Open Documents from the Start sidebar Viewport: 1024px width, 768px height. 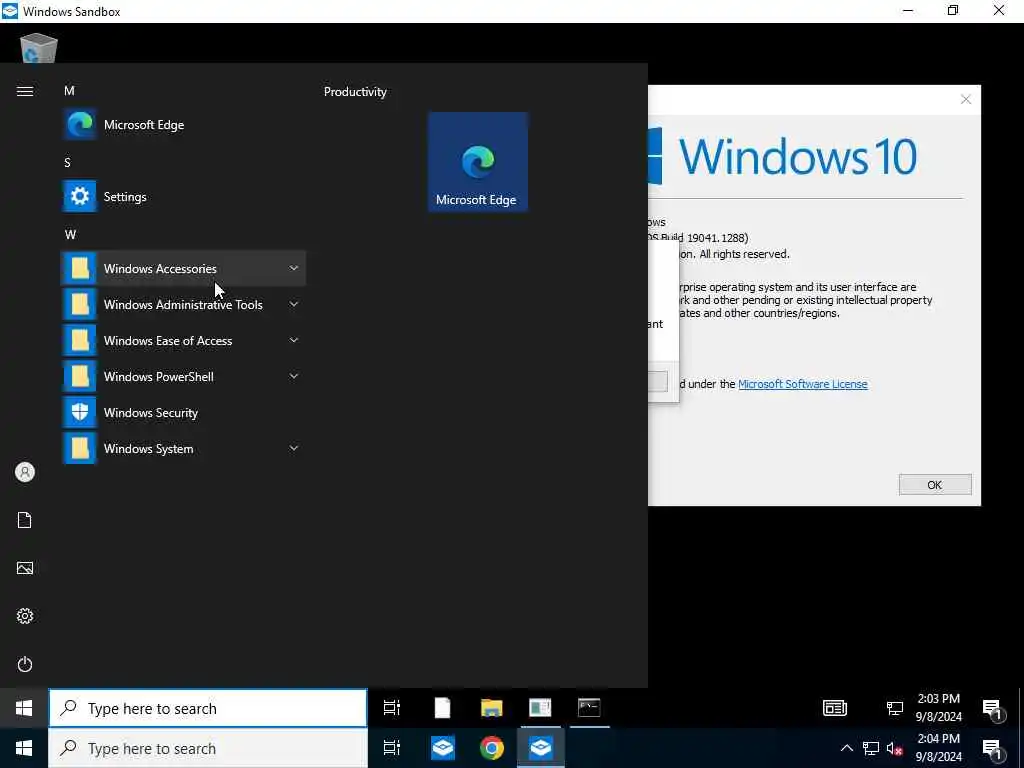pos(25,520)
